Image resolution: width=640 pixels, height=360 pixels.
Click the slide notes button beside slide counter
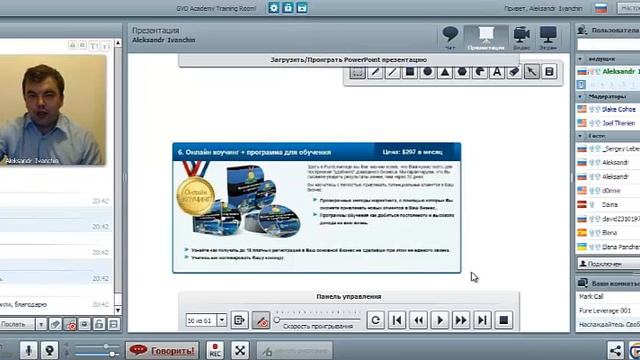pos(239,320)
